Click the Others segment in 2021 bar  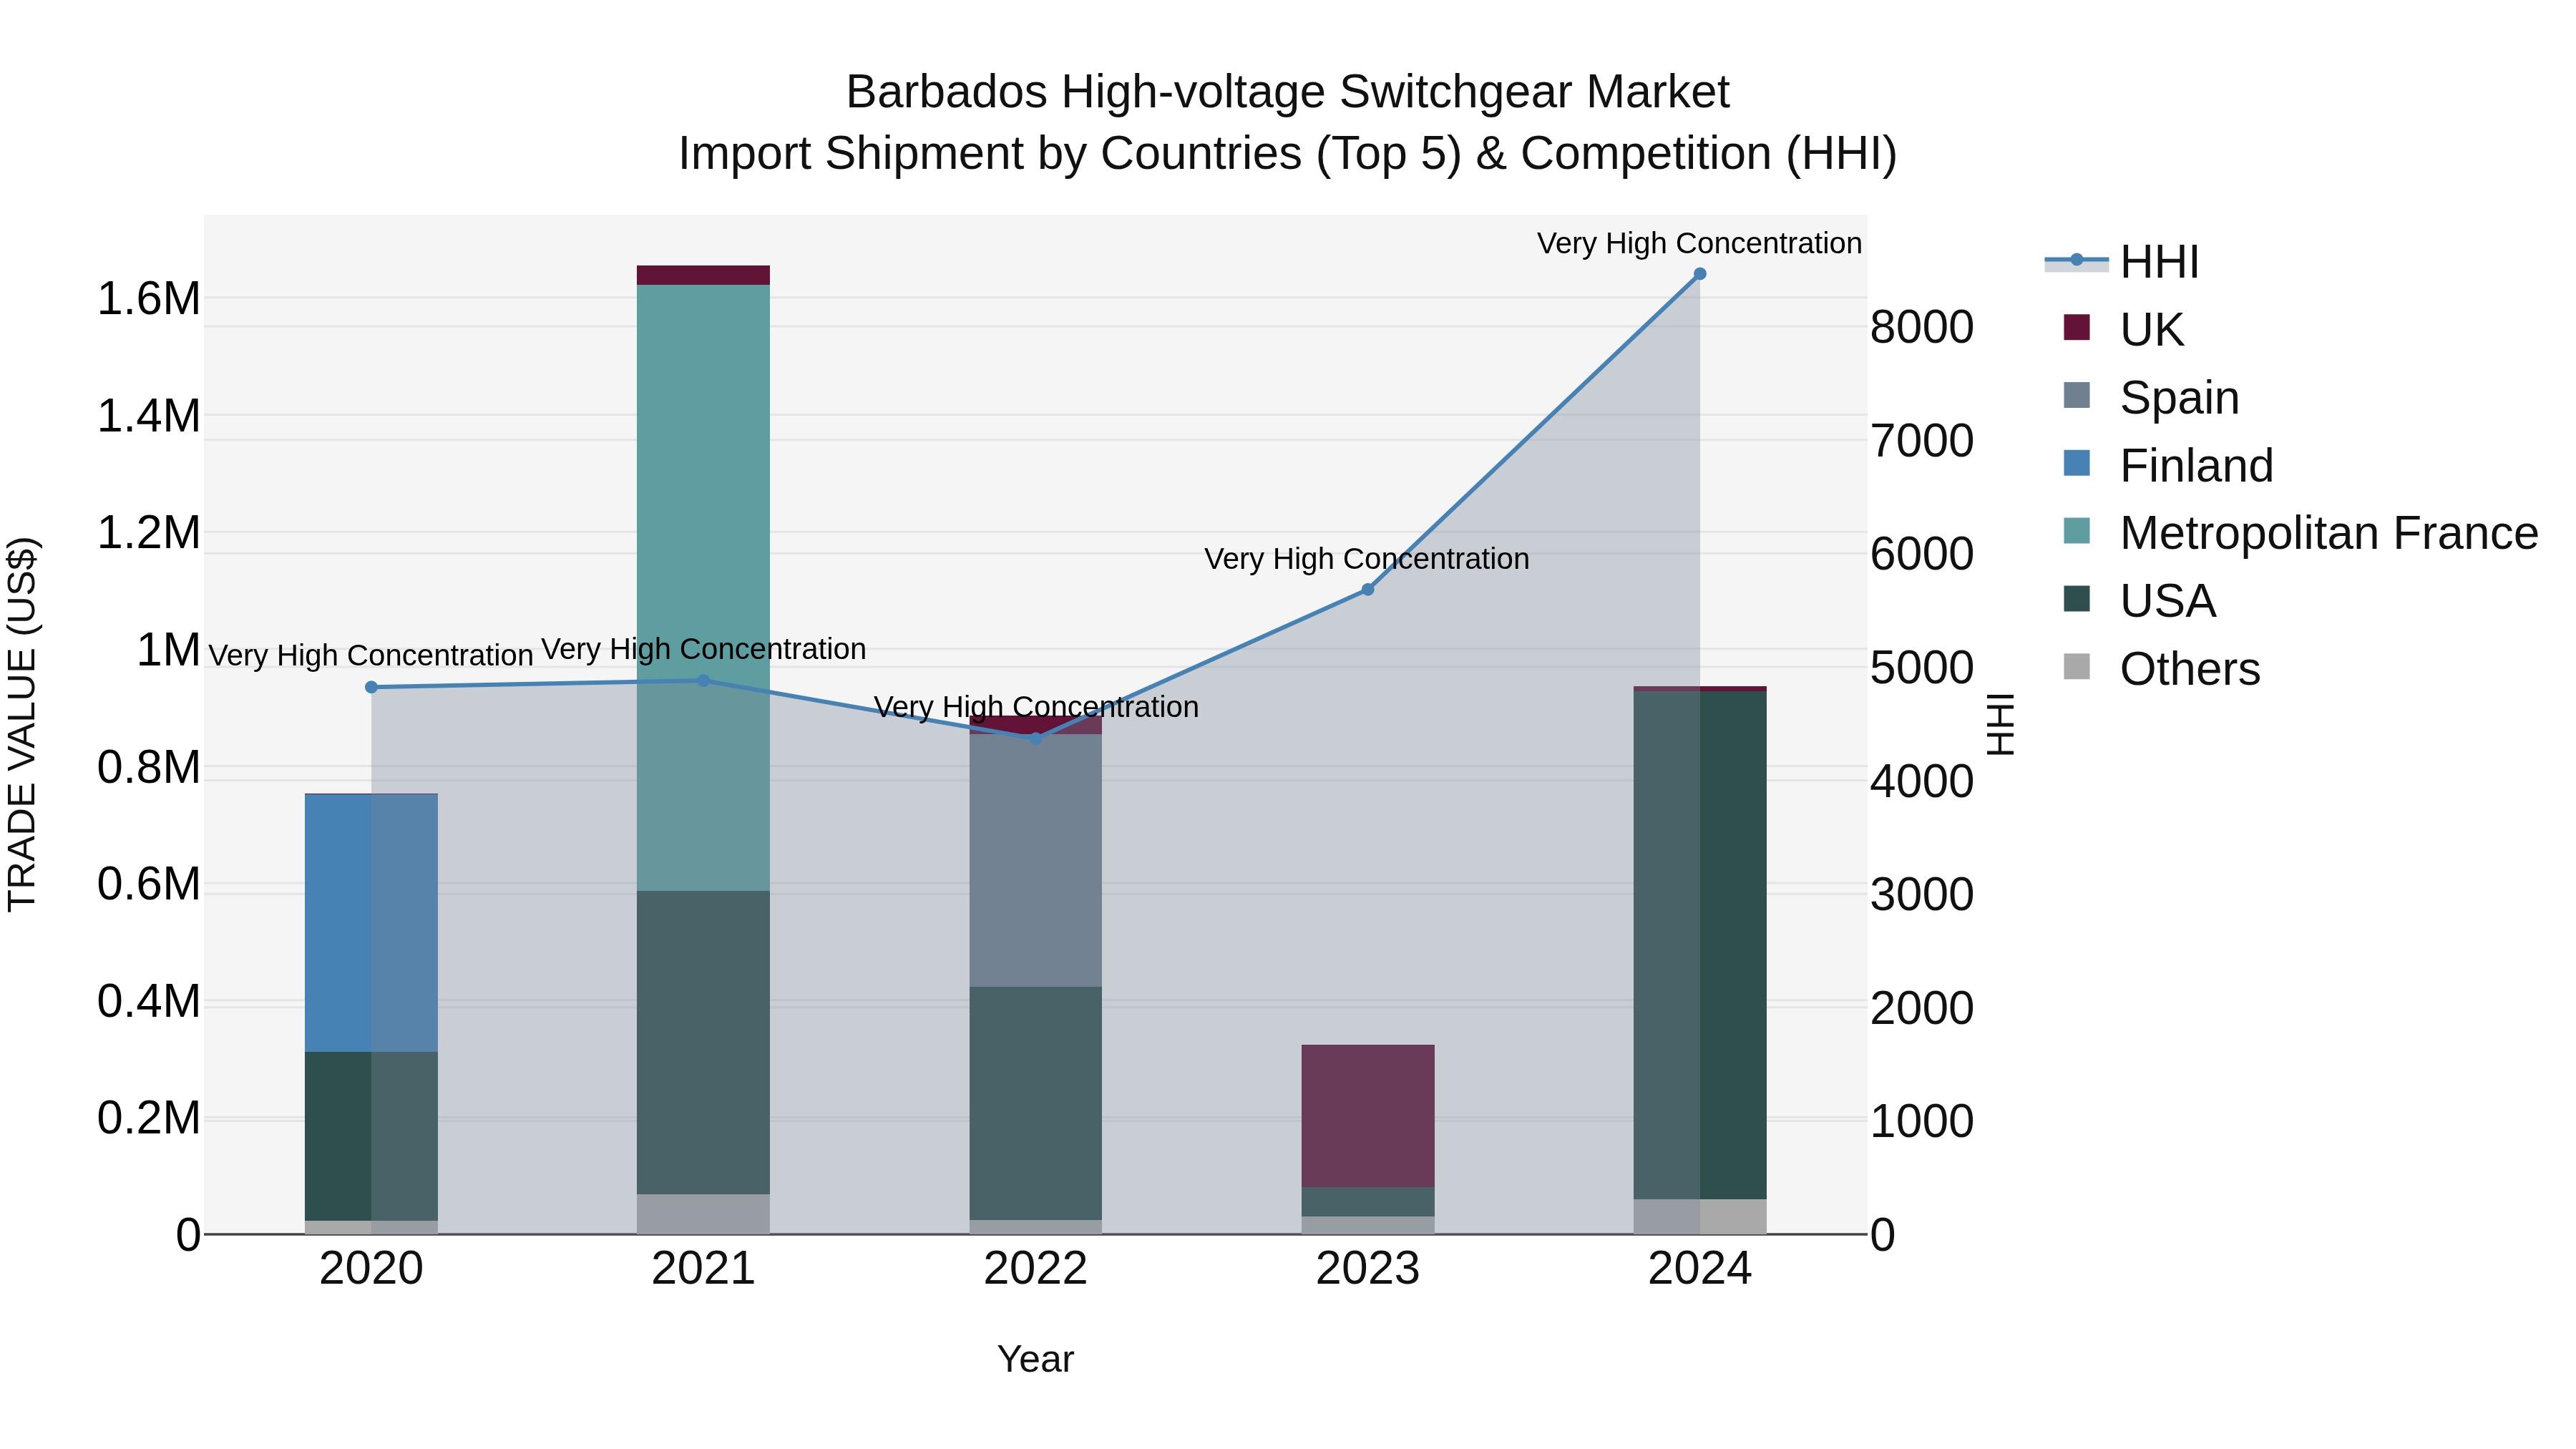pyautogui.click(x=703, y=1214)
